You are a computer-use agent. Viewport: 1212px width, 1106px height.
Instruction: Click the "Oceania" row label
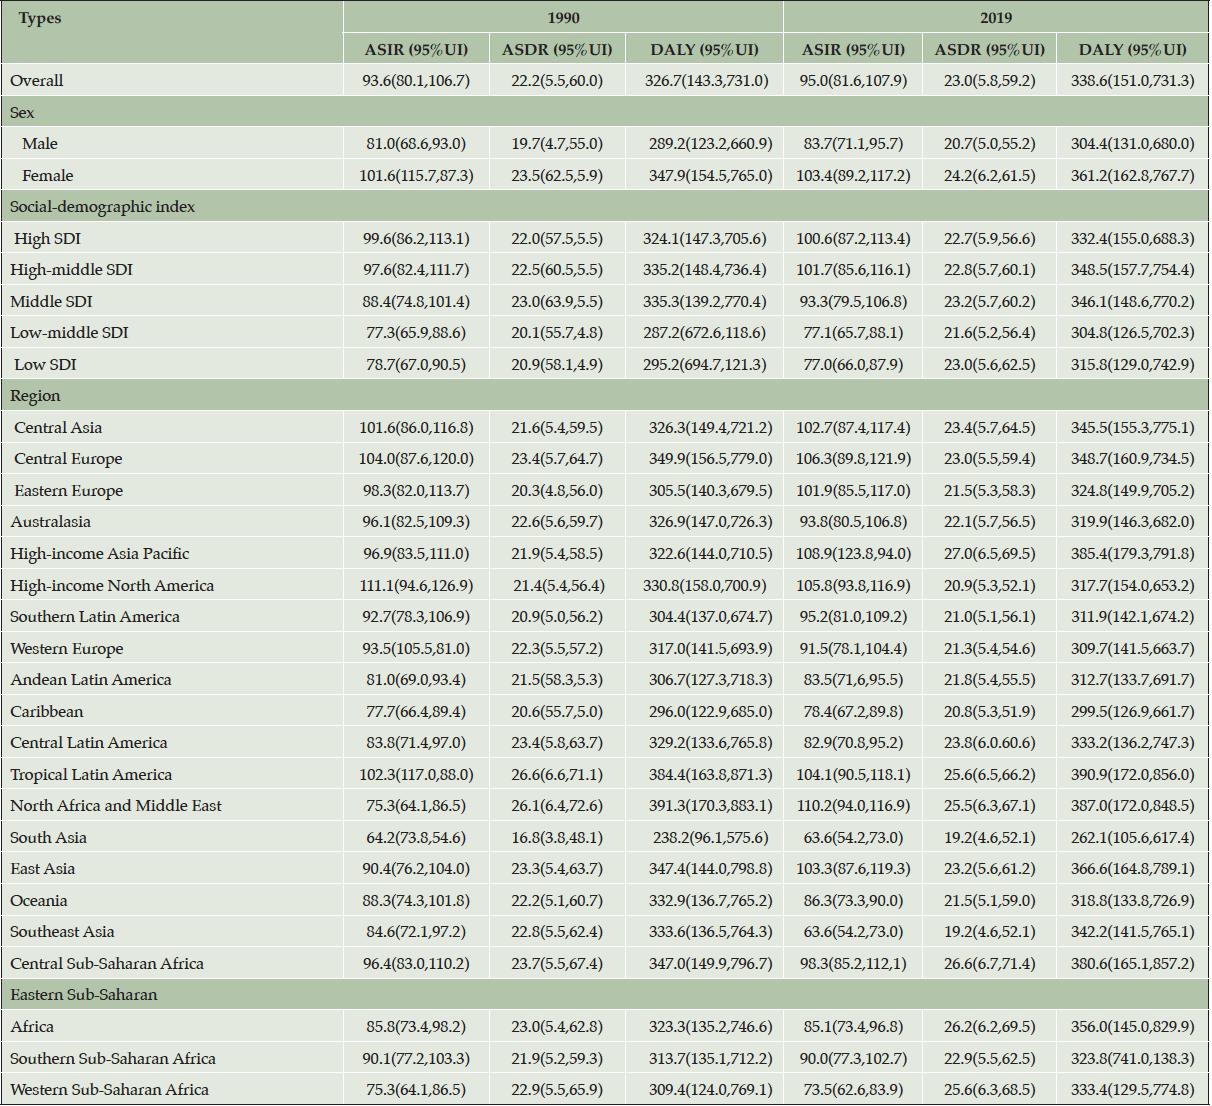(39, 901)
